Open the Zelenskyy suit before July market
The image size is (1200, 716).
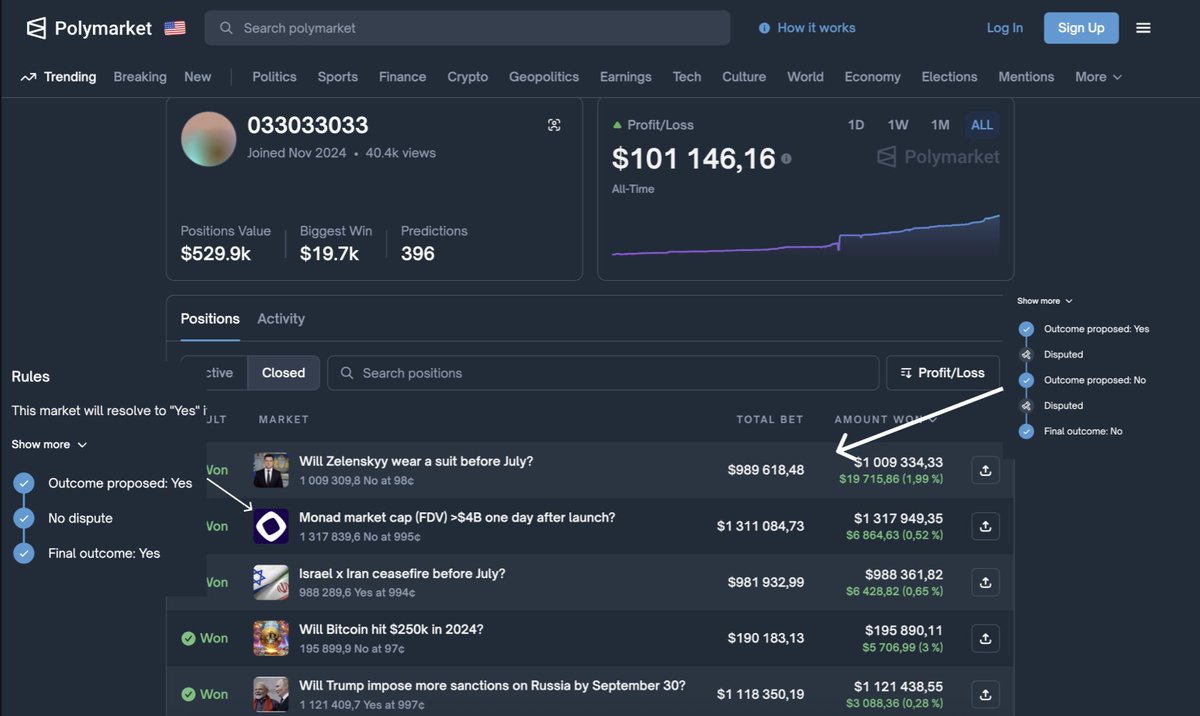[x=416, y=461]
